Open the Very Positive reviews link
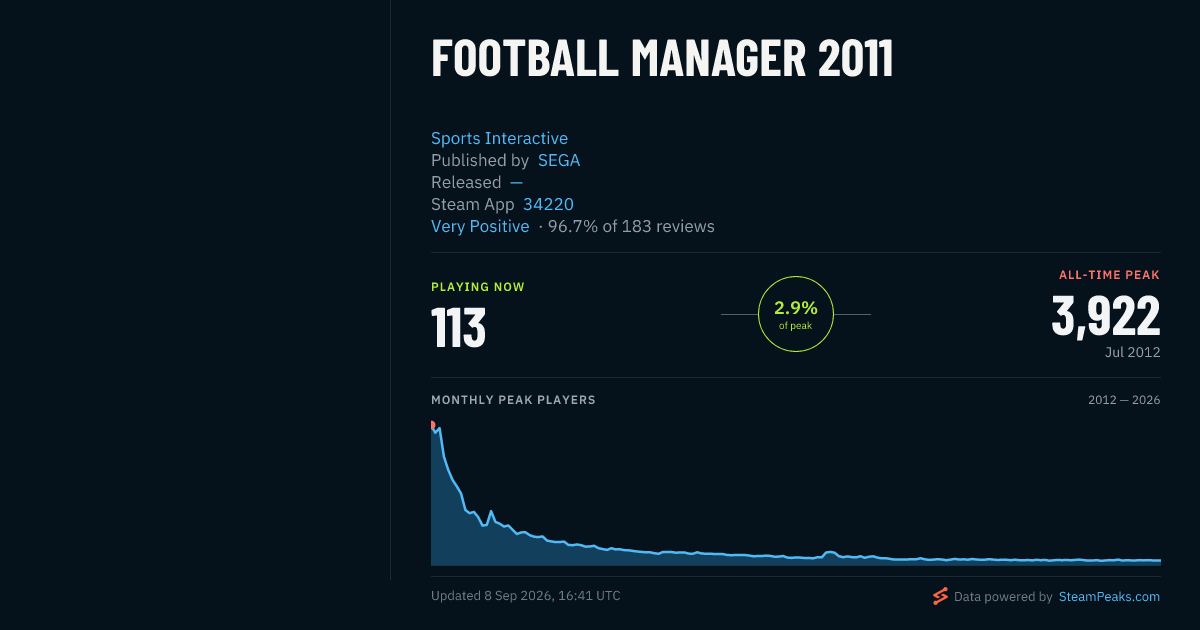The width and height of the screenshot is (1200, 630). point(480,226)
